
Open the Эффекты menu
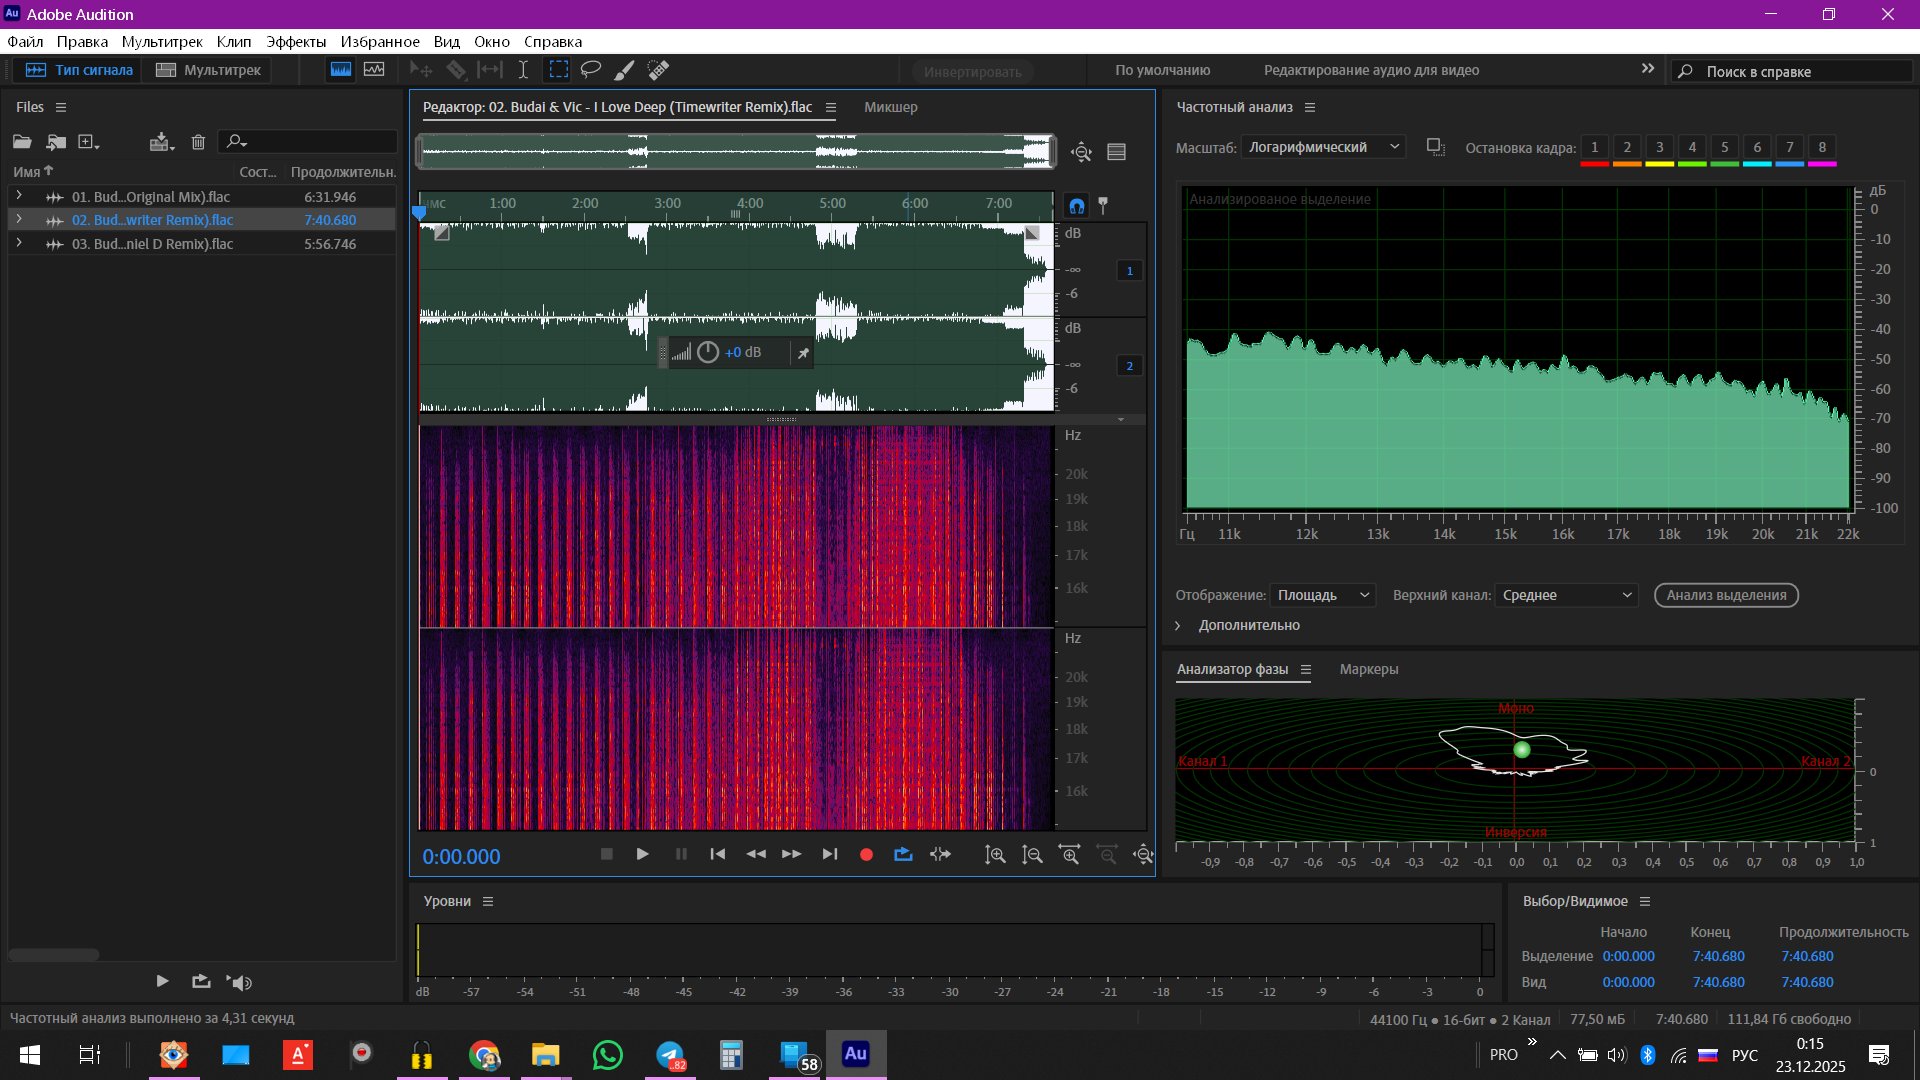(296, 42)
